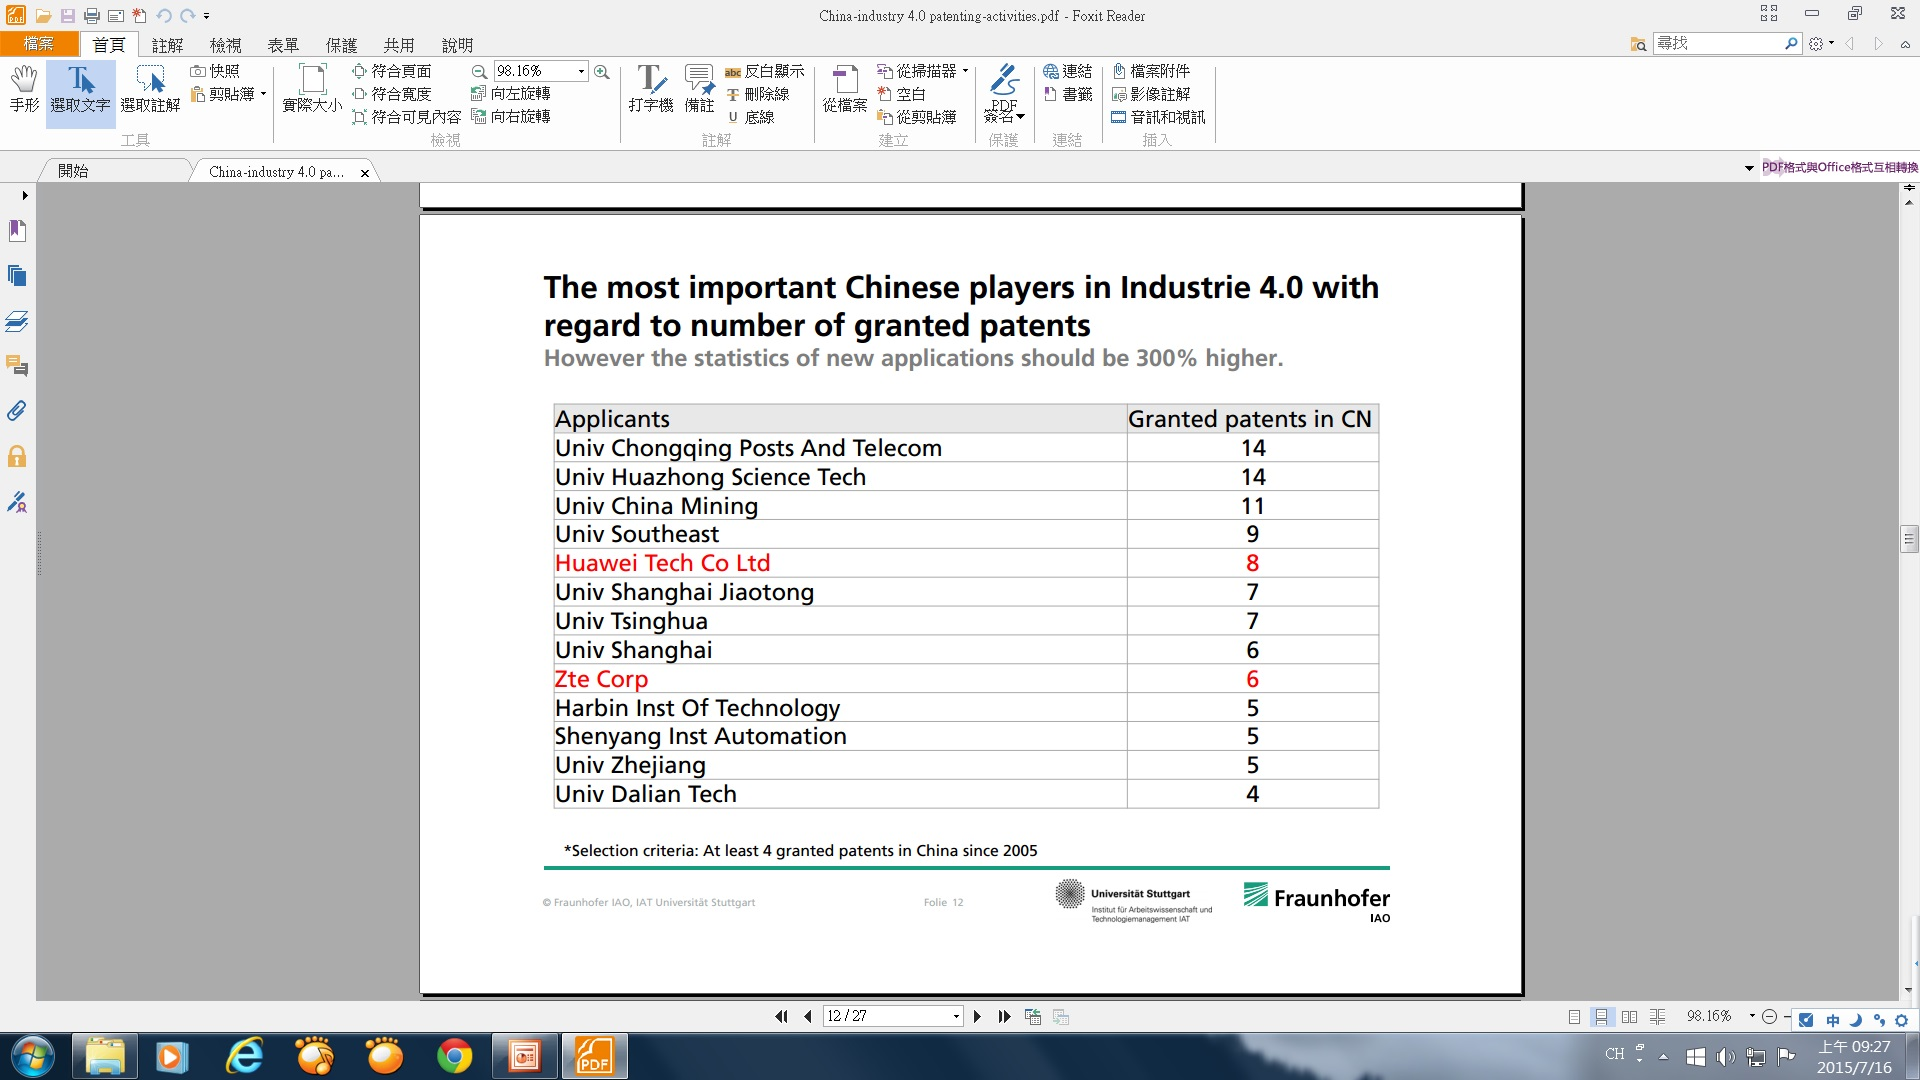This screenshot has height=1080, width=1920.
Task: Switch to the Comment (註解) ribbon tab
Action: [167, 45]
